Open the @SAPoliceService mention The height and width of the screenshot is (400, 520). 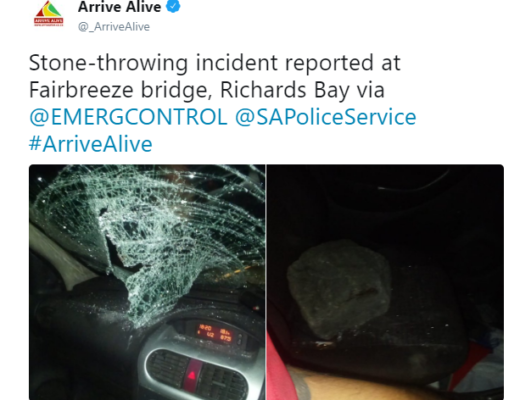click(x=326, y=117)
